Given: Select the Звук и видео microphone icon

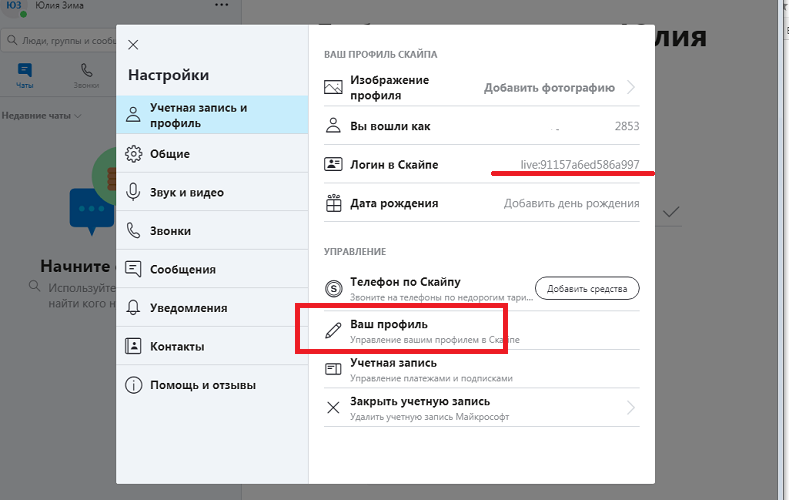Looking at the screenshot, I should (x=133, y=193).
